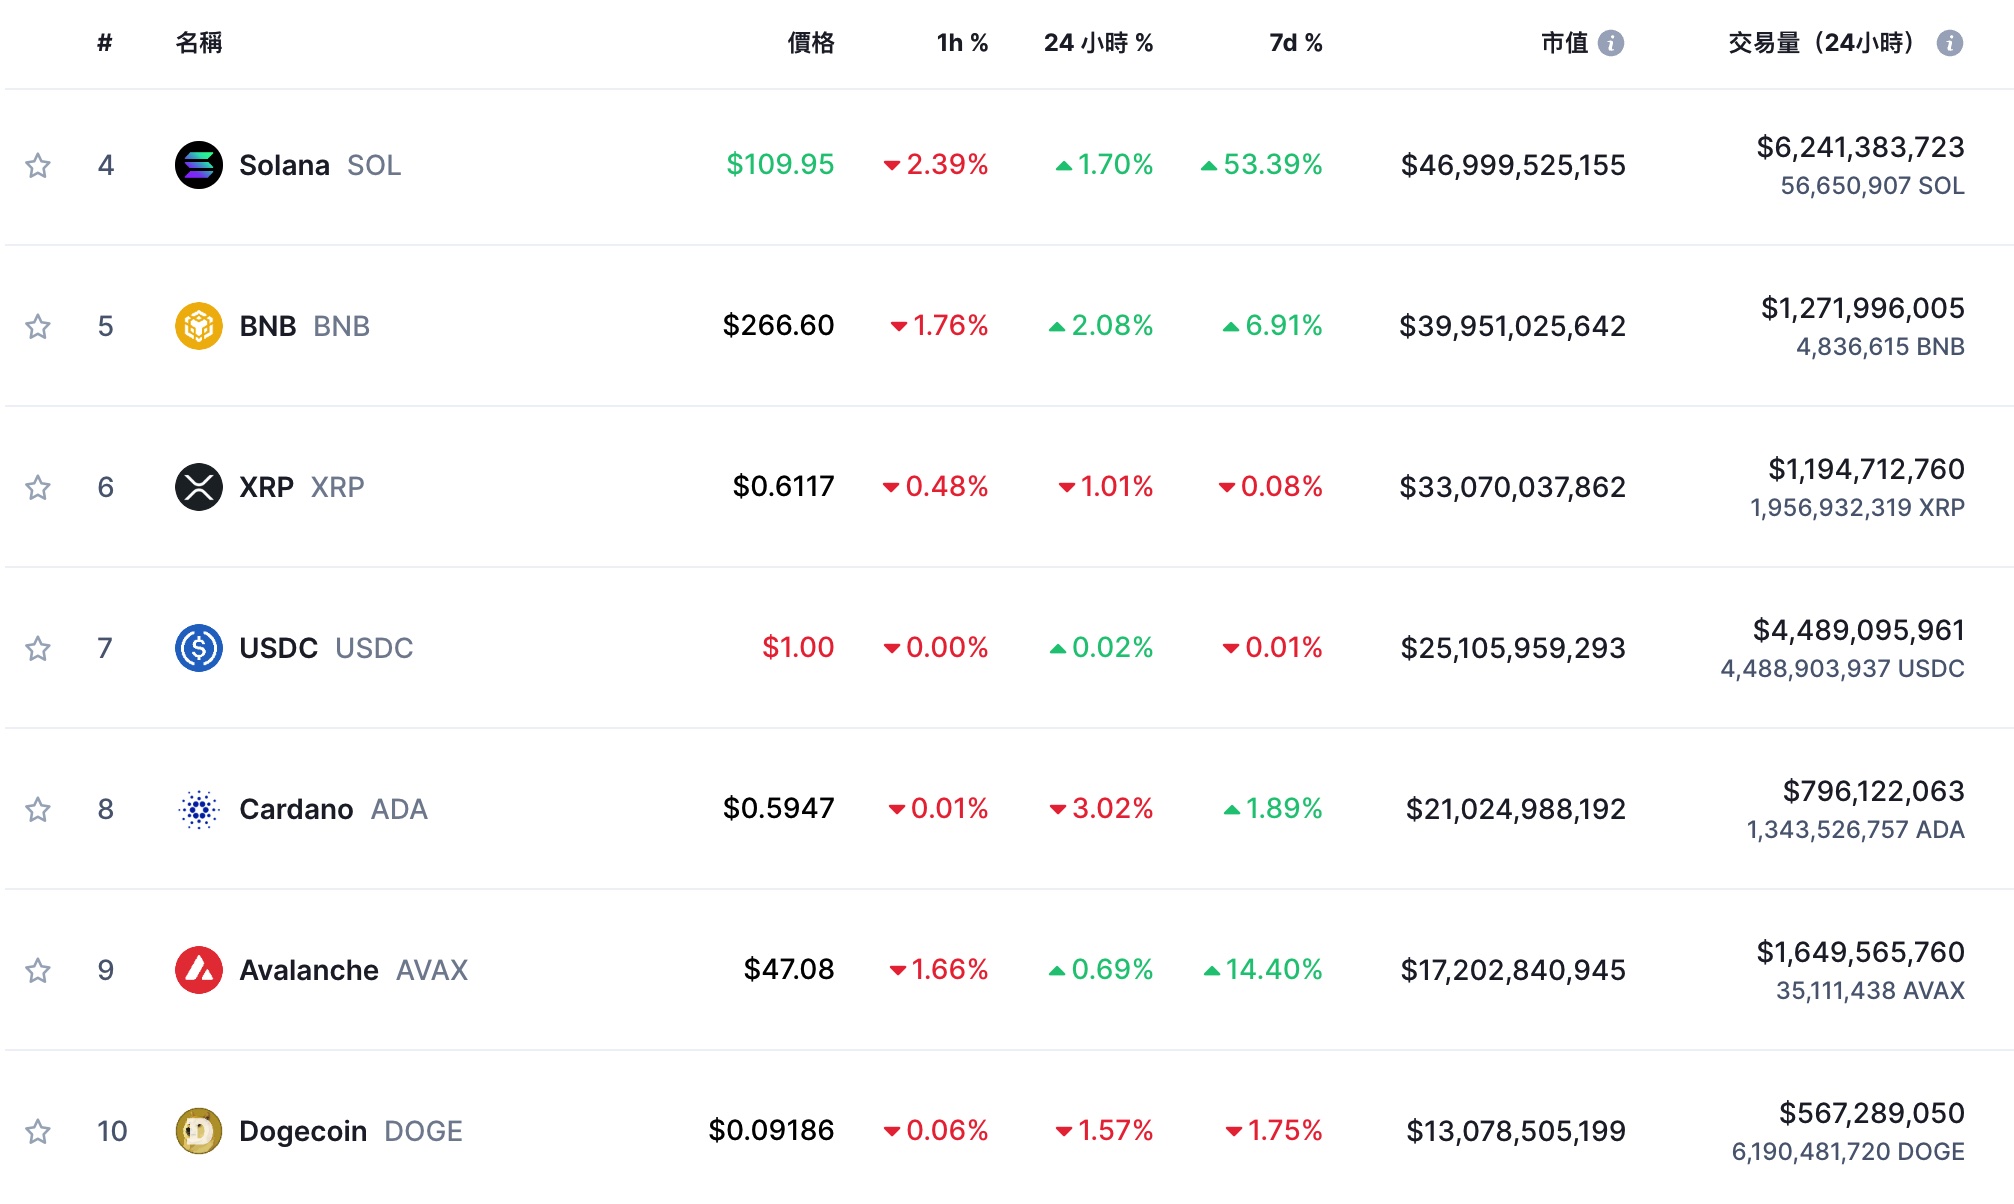The width and height of the screenshot is (2014, 1204).
Task: Click BNB's market cap $39,951,025,642
Action: [x=1512, y=326]
